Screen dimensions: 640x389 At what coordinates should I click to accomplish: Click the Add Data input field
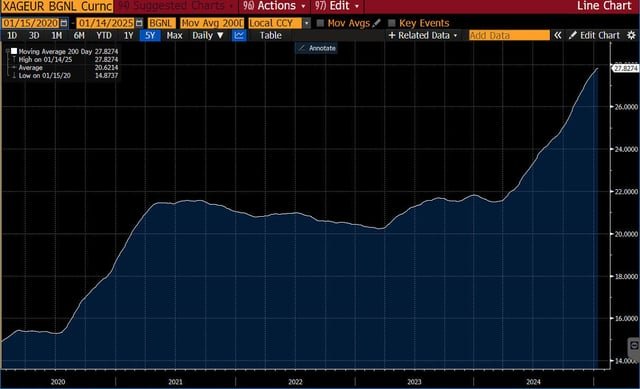(509, 36)
